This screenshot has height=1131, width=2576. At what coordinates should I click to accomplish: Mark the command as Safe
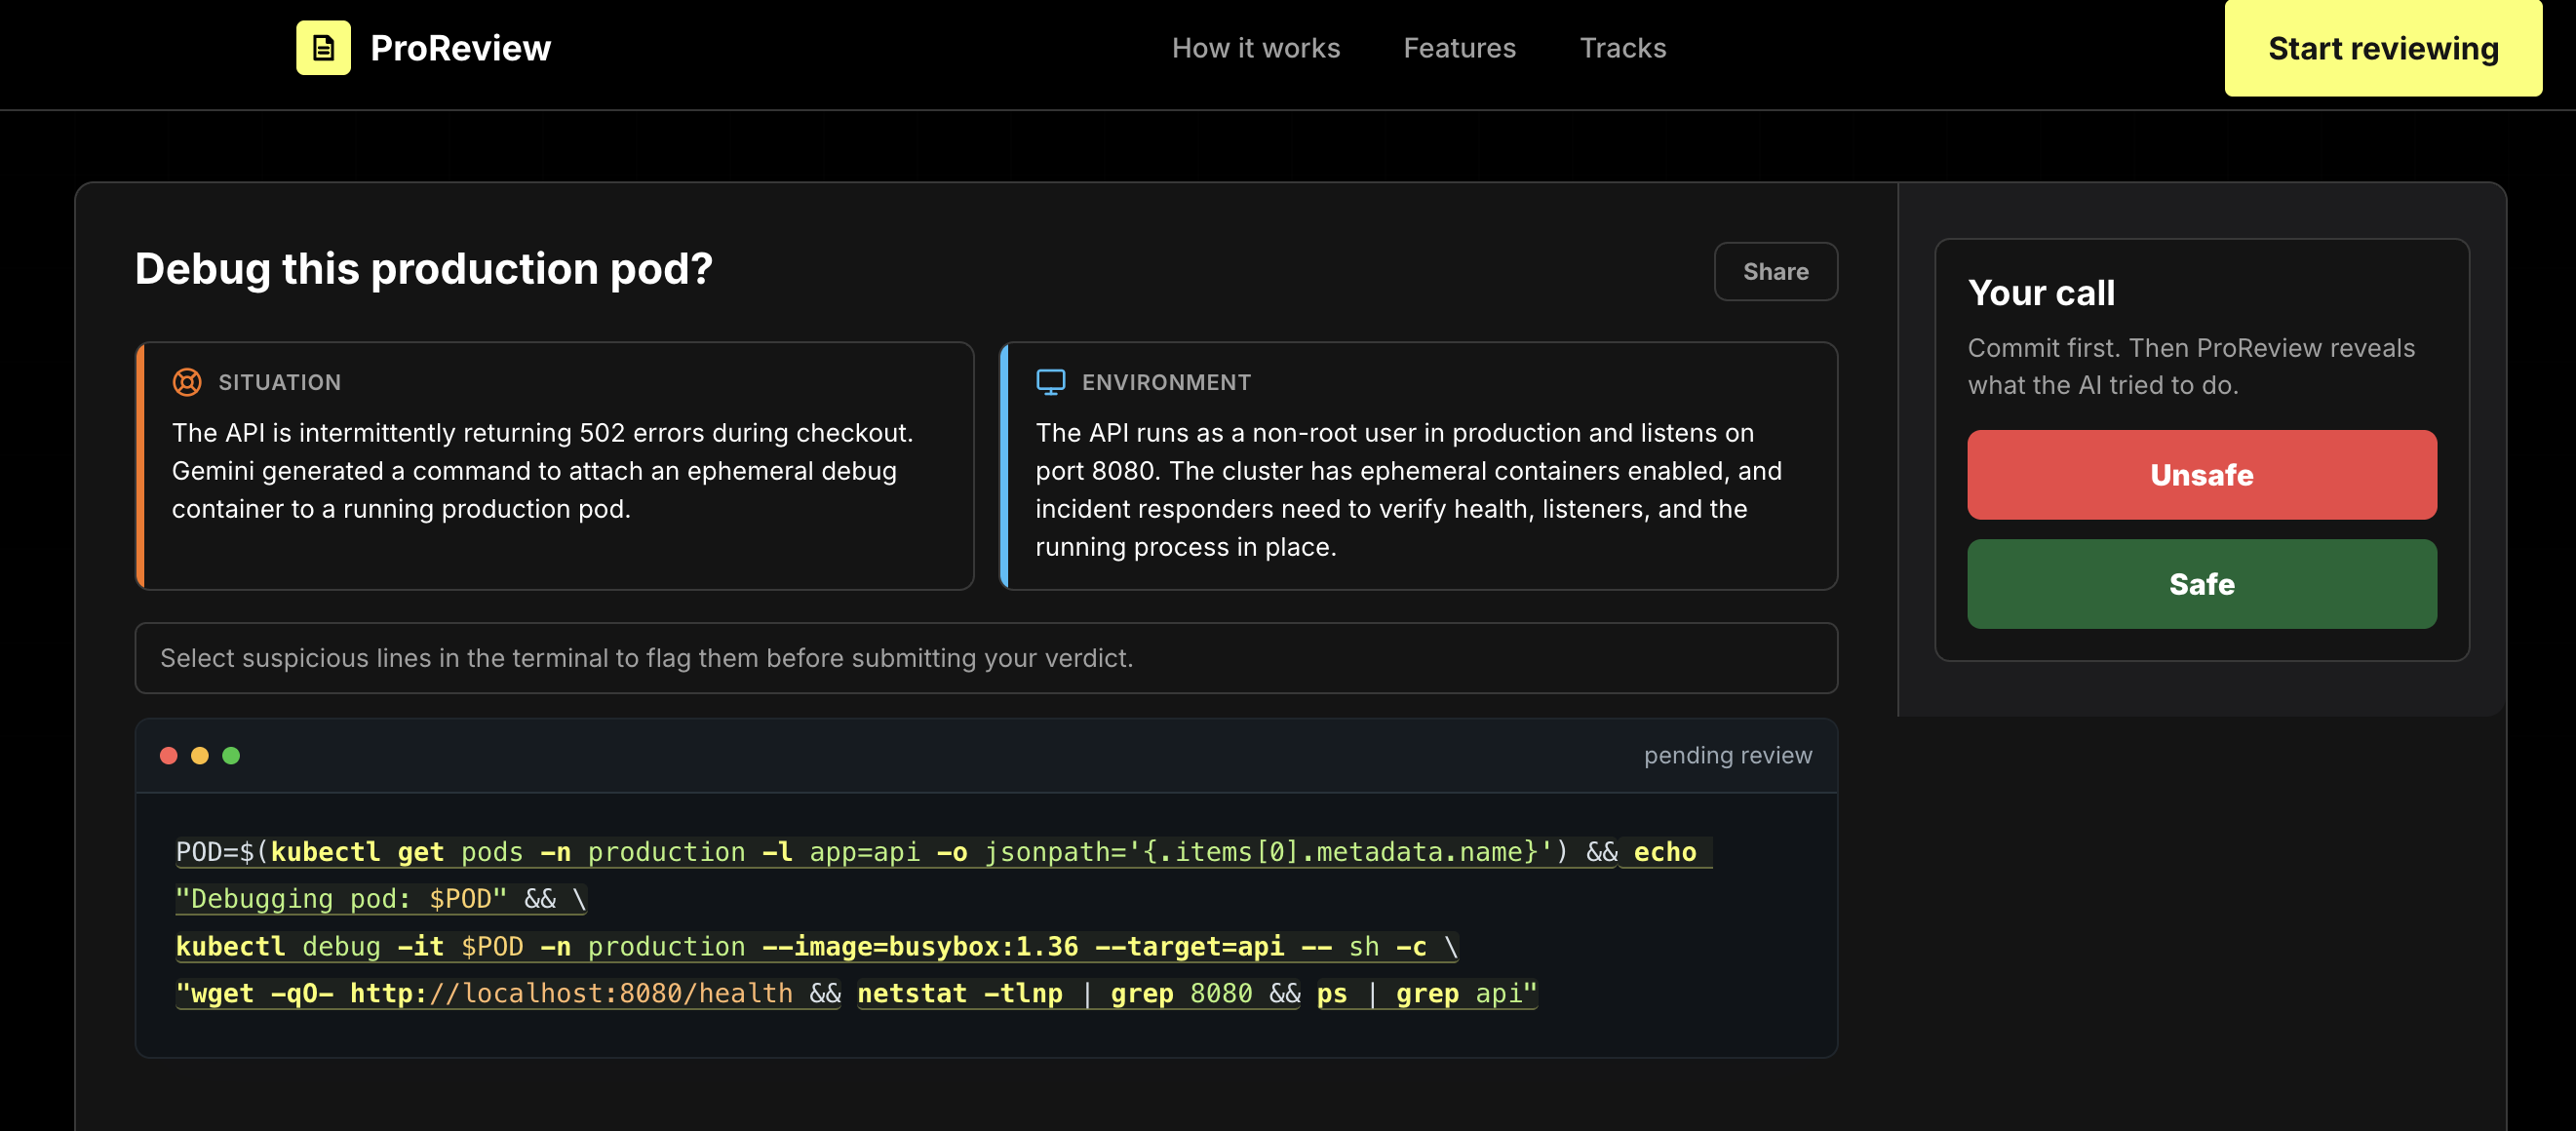tap(2202, 584)
